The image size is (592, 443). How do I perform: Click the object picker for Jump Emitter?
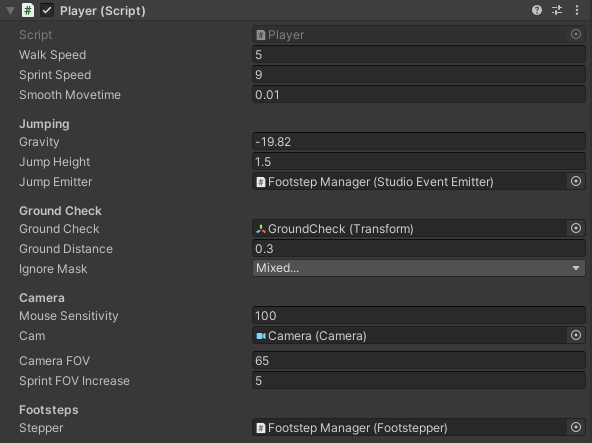[576, 181]
